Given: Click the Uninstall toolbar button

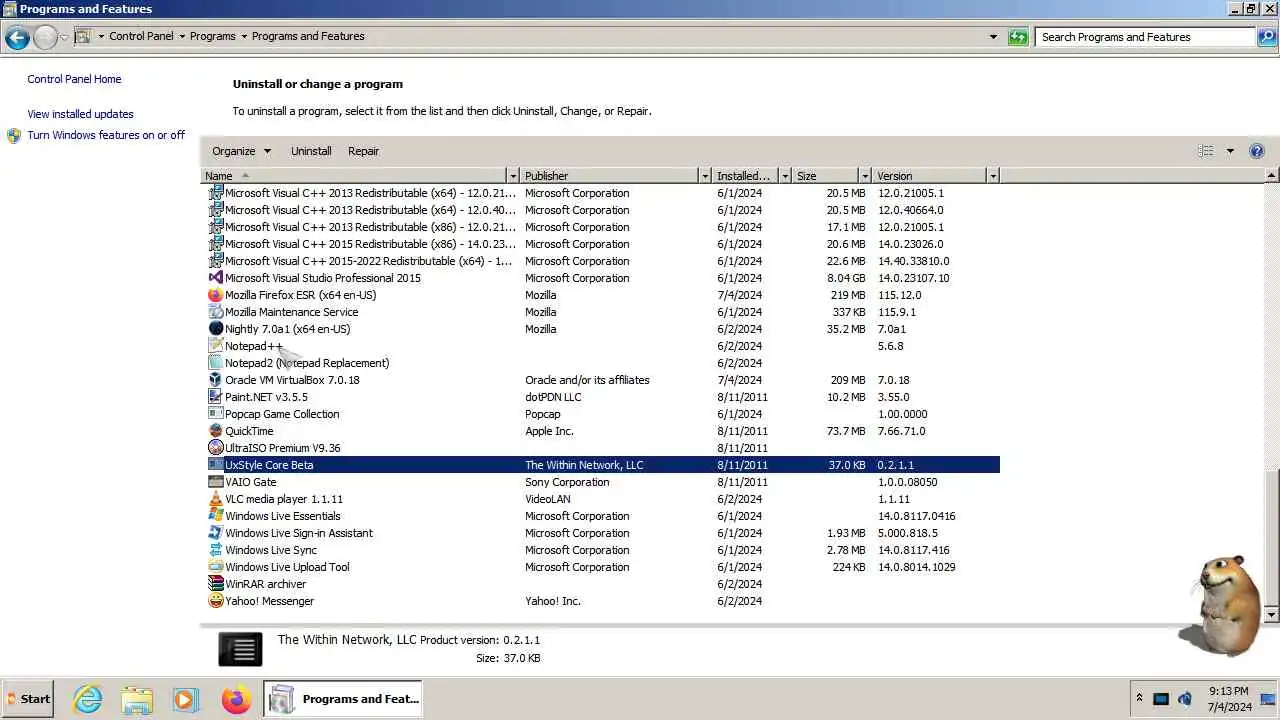Looking at the screenshot, I should (311, 151).
